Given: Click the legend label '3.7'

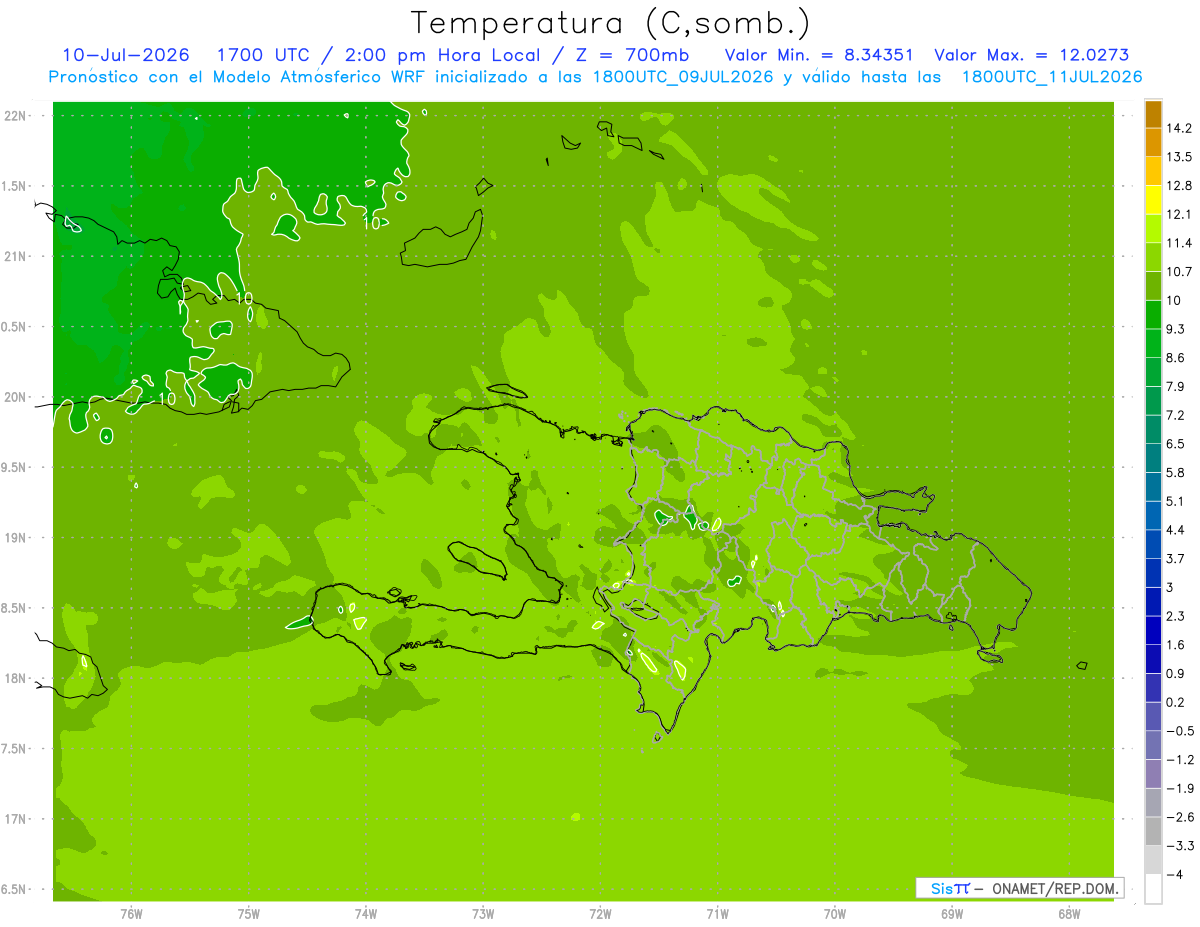Looking at the screenshot, I should (1176, 558).
